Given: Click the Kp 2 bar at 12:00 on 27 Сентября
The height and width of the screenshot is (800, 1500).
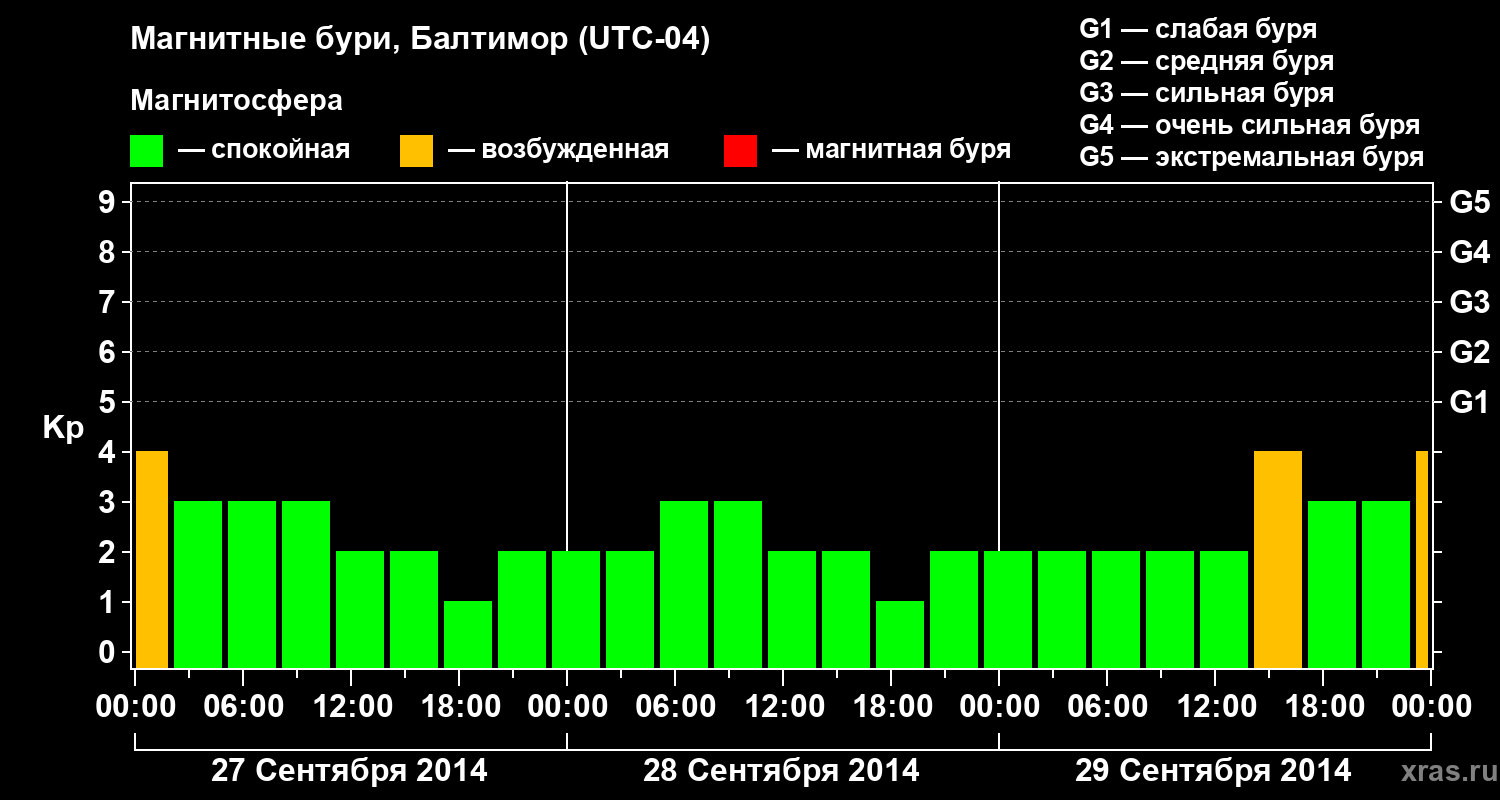Looking at the screenshot, I should pos(360,610).
